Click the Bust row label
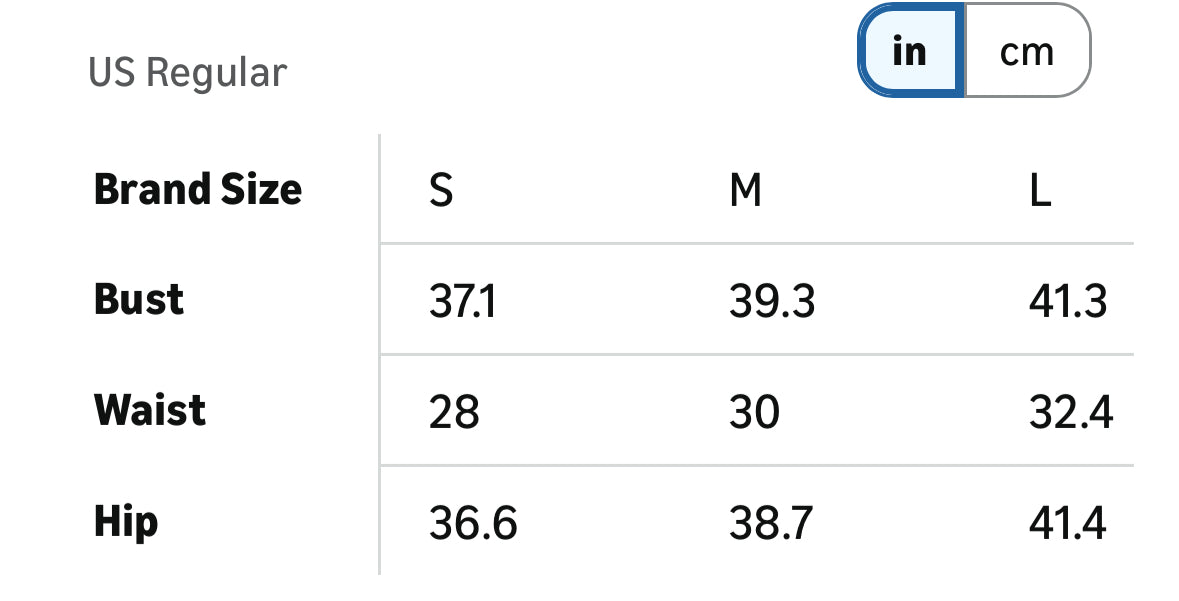This screenshot has width=1179, height=601. click(x=139, y=300)
